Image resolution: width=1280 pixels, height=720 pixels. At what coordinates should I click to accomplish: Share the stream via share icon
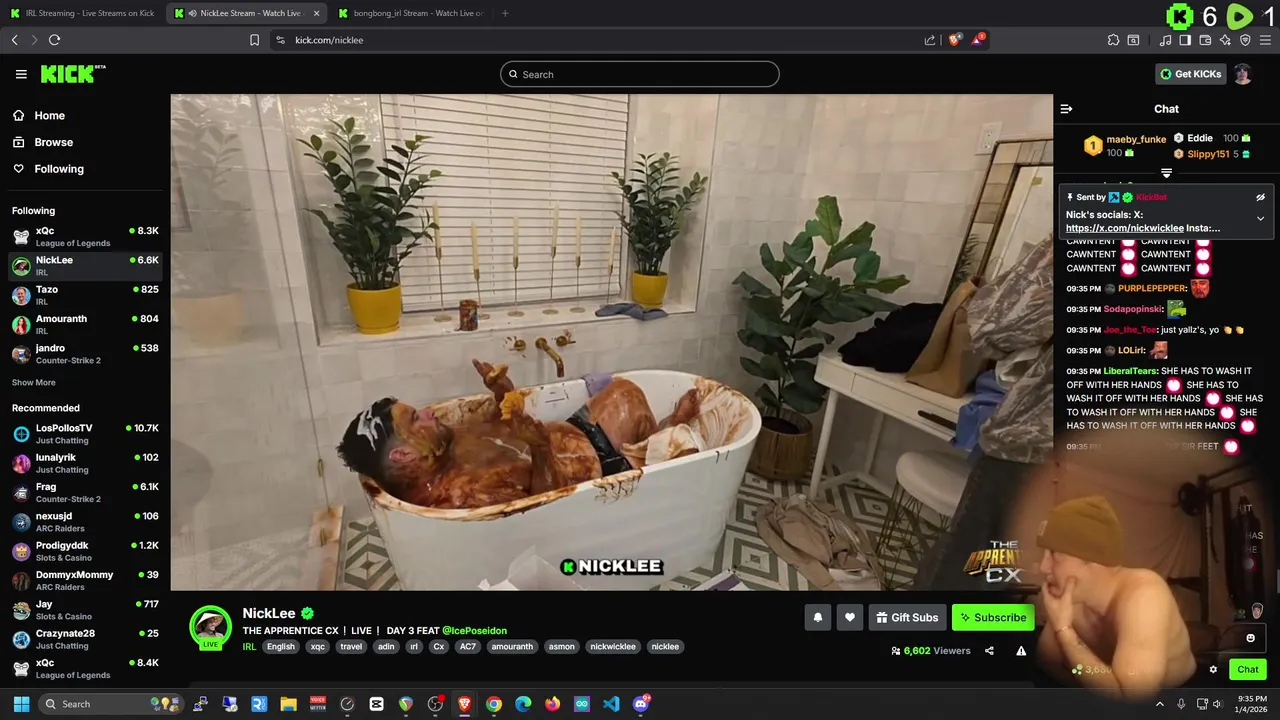pyautogui.click(x=989, y=651)
